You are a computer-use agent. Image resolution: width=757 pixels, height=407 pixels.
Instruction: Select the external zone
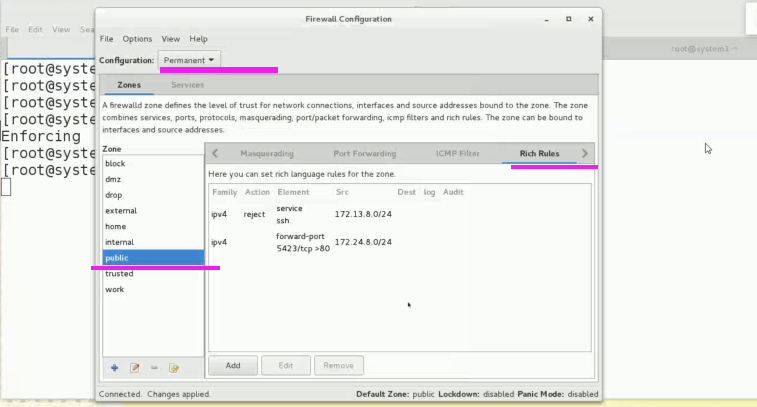pos(153,211)
